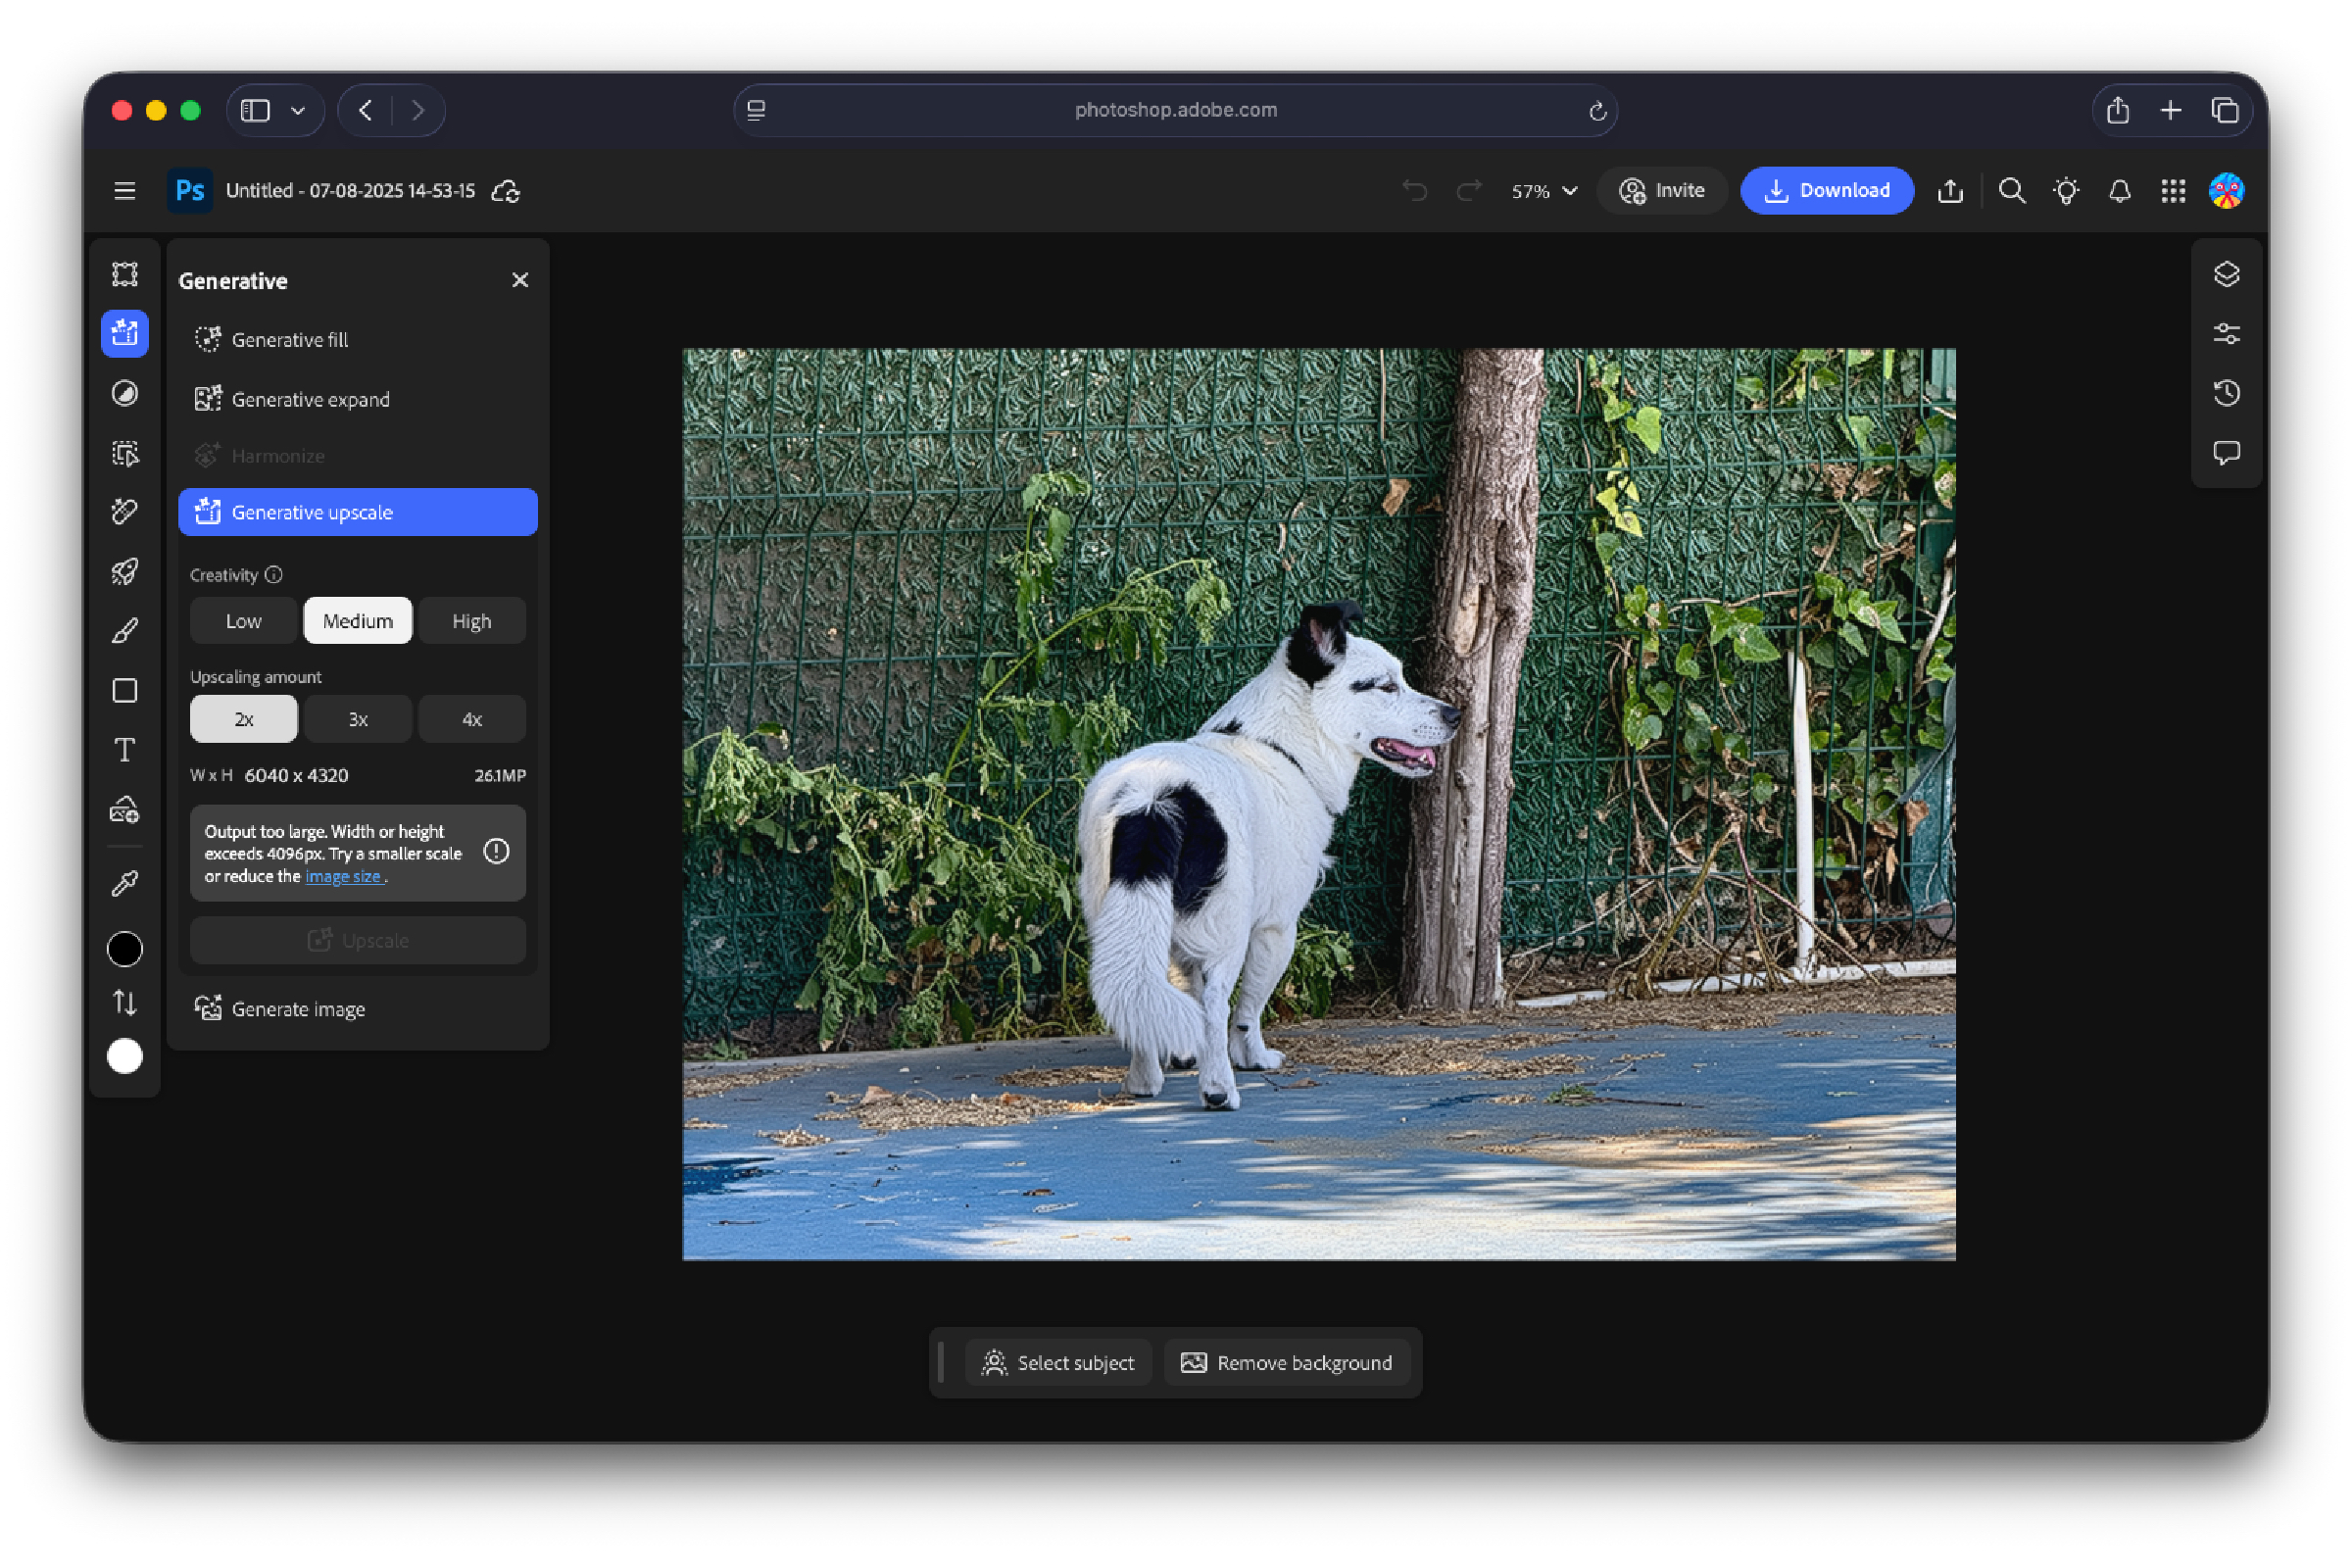Open the hamburger menu in top-left
This screenshot has height=1568, width=2352.
pos(124,190)
